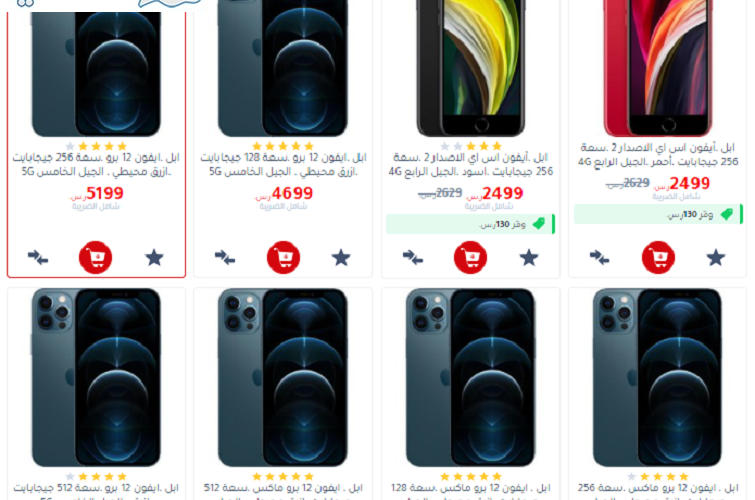Favorite the 4699 iPhone 12 Pro with star

click(x=341, y=258)
